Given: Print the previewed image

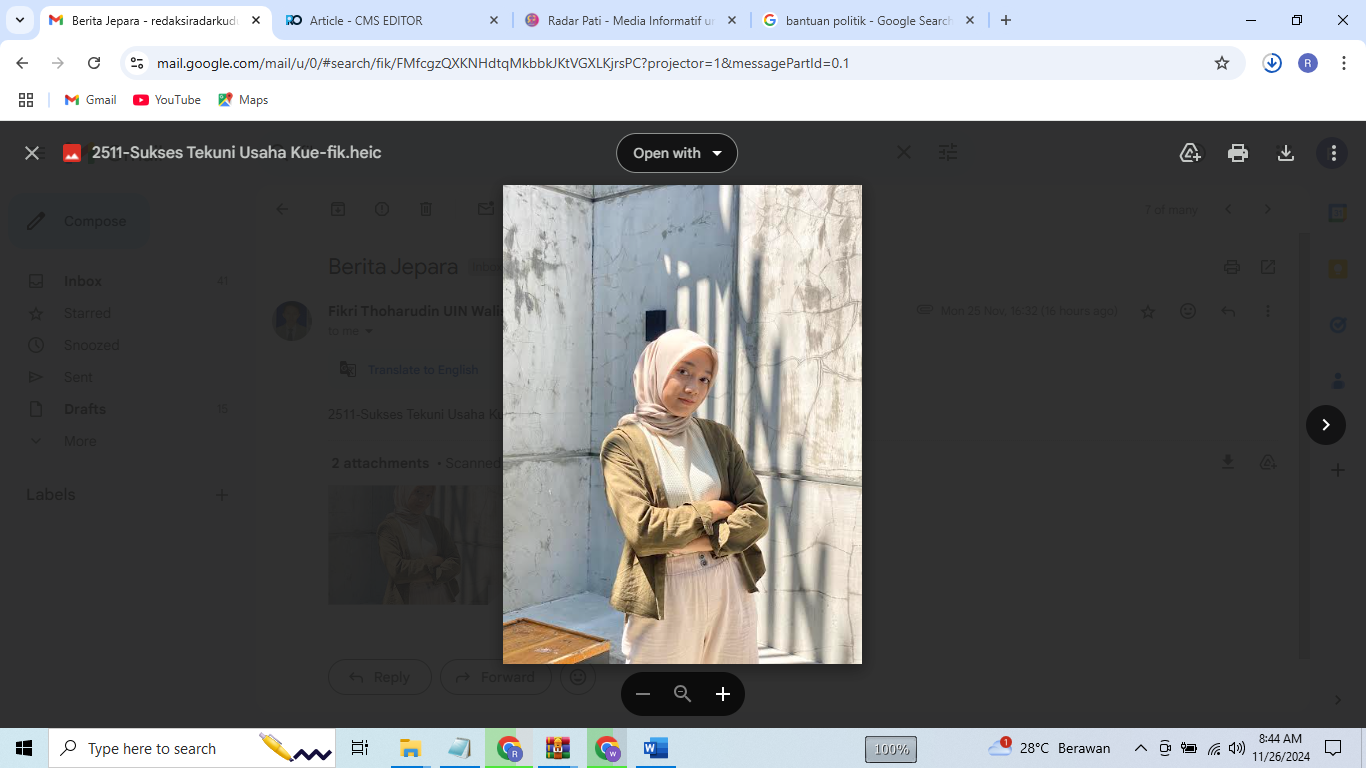Looking at the screenshot, I should point(1238,153).
